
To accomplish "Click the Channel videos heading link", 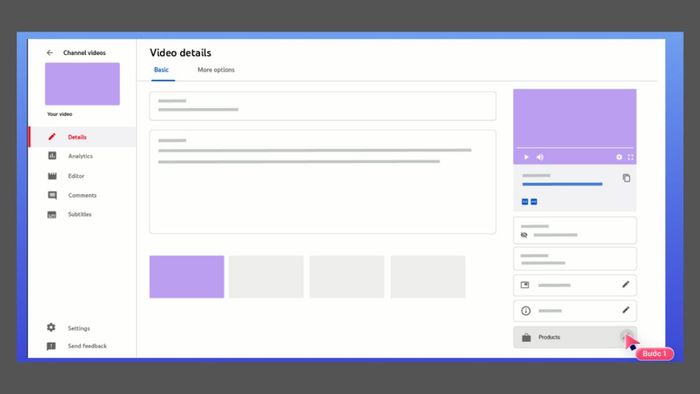I will [x=84, y=53].
